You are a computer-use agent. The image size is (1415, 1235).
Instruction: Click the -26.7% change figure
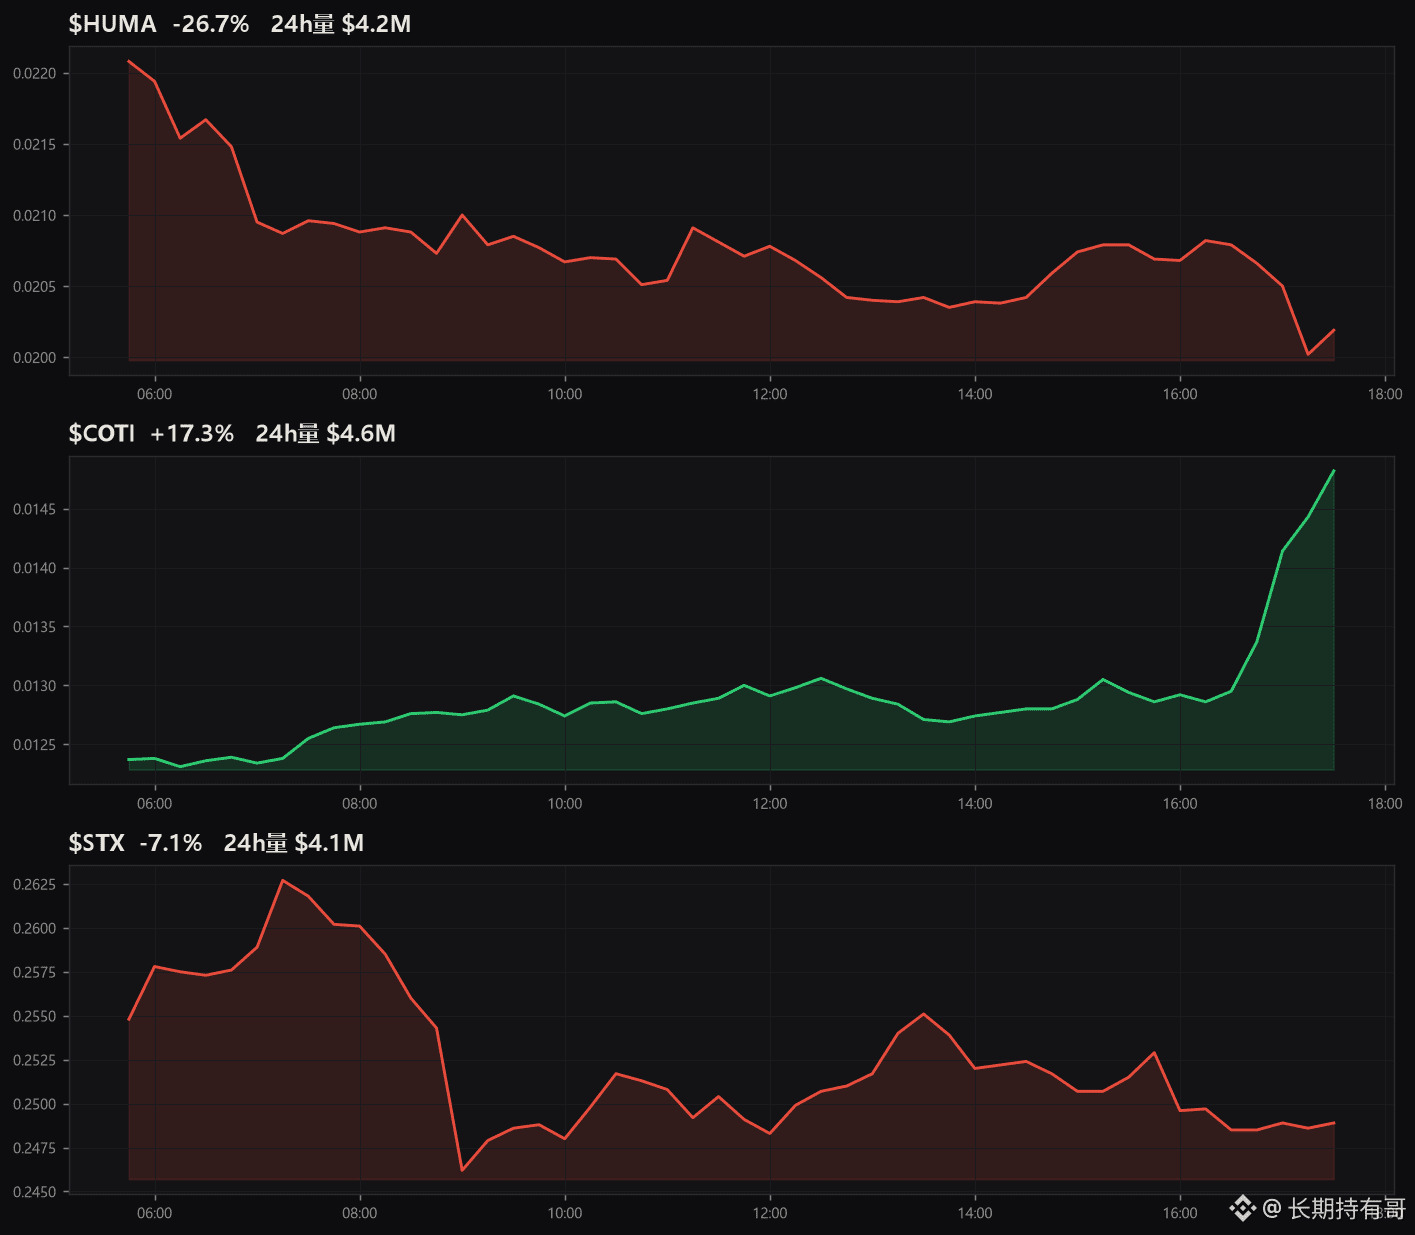pyautogui.click(x=211, y=24)
